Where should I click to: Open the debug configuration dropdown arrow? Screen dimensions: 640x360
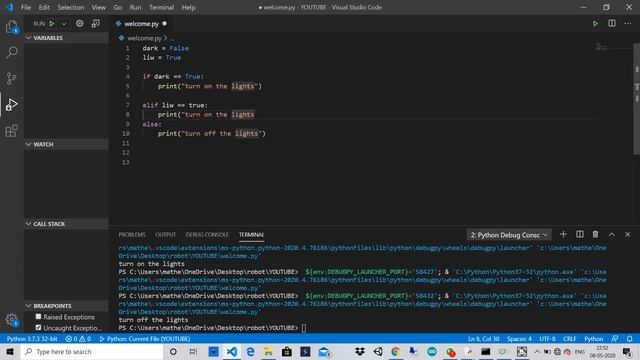[x=64, y=24]
